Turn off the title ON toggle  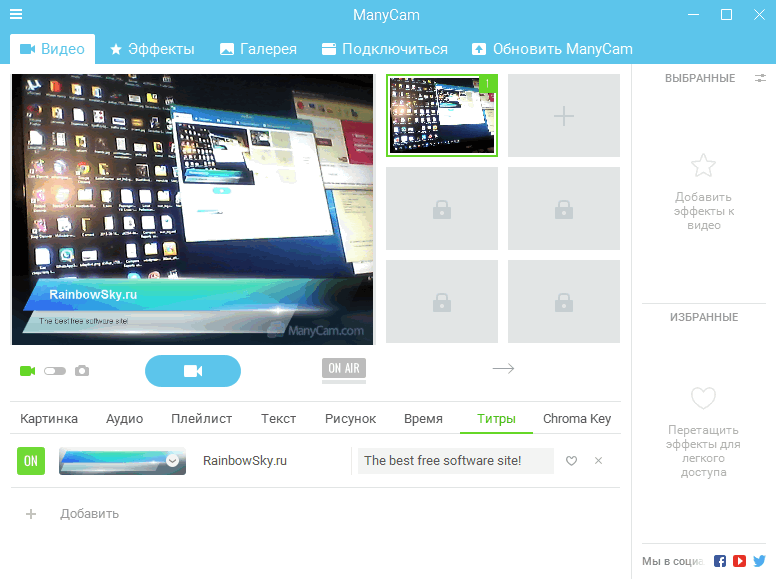tap(31, 461)
